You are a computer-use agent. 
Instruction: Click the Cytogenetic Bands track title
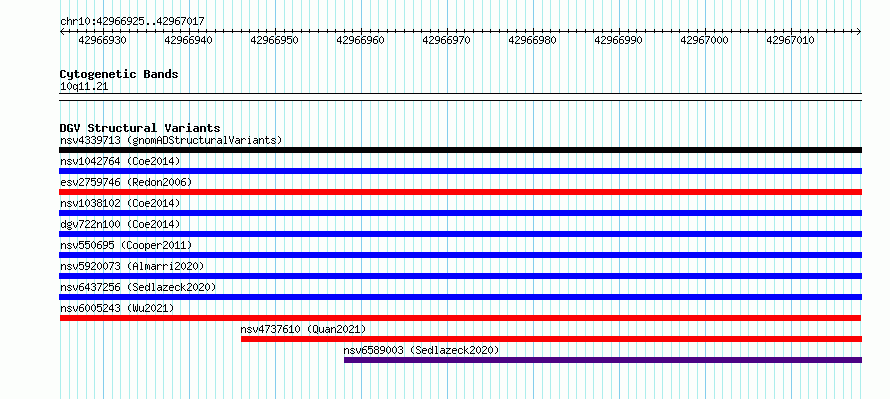coord(119,74)
